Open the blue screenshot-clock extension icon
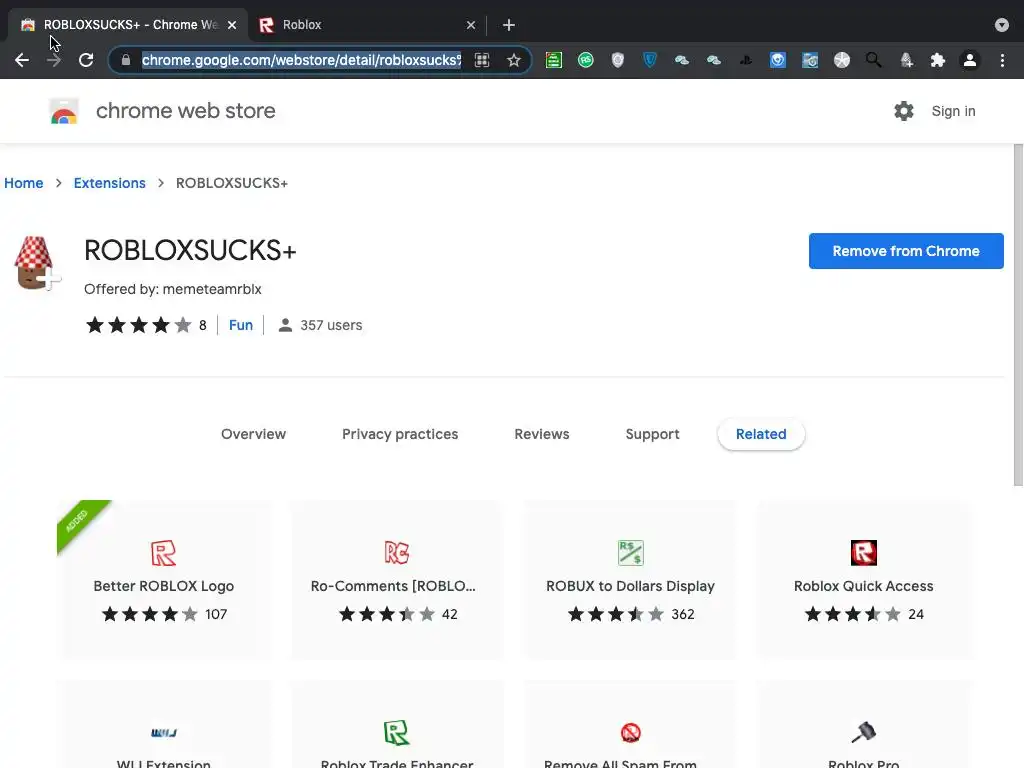This screenshot has width=1024, height=768. 810,60
